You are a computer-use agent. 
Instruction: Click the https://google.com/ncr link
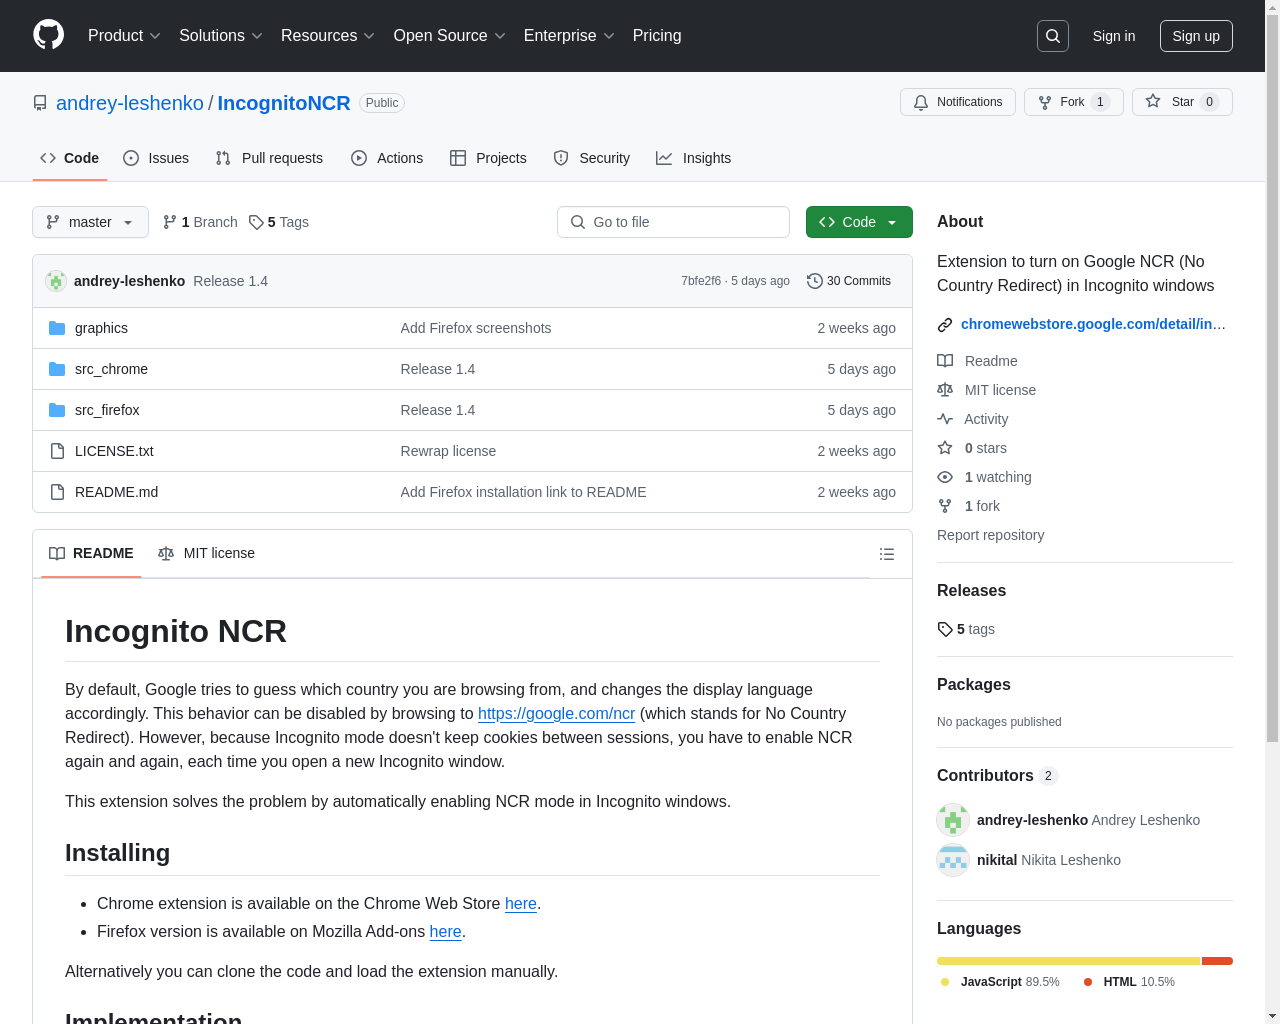pyautogui.click(x=556, y=713)
